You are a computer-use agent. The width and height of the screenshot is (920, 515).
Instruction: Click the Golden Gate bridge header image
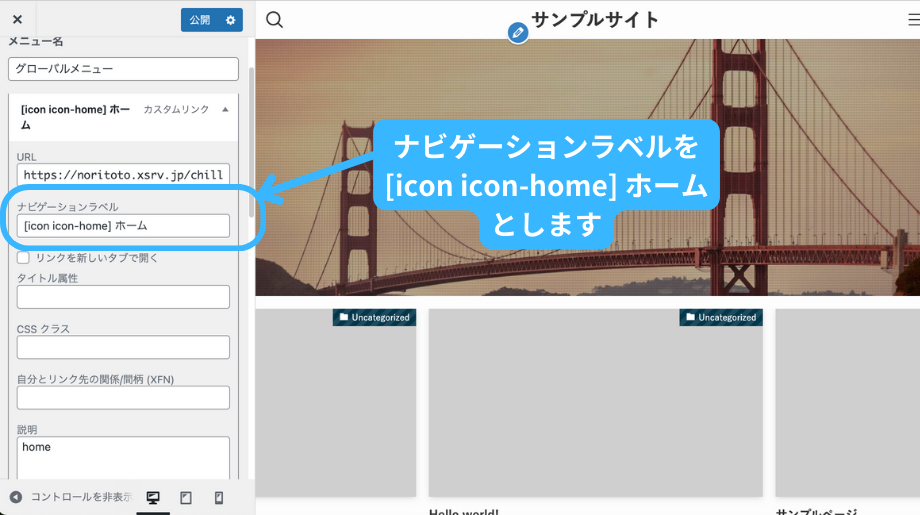pyautogui.click(x=587, y=167)
